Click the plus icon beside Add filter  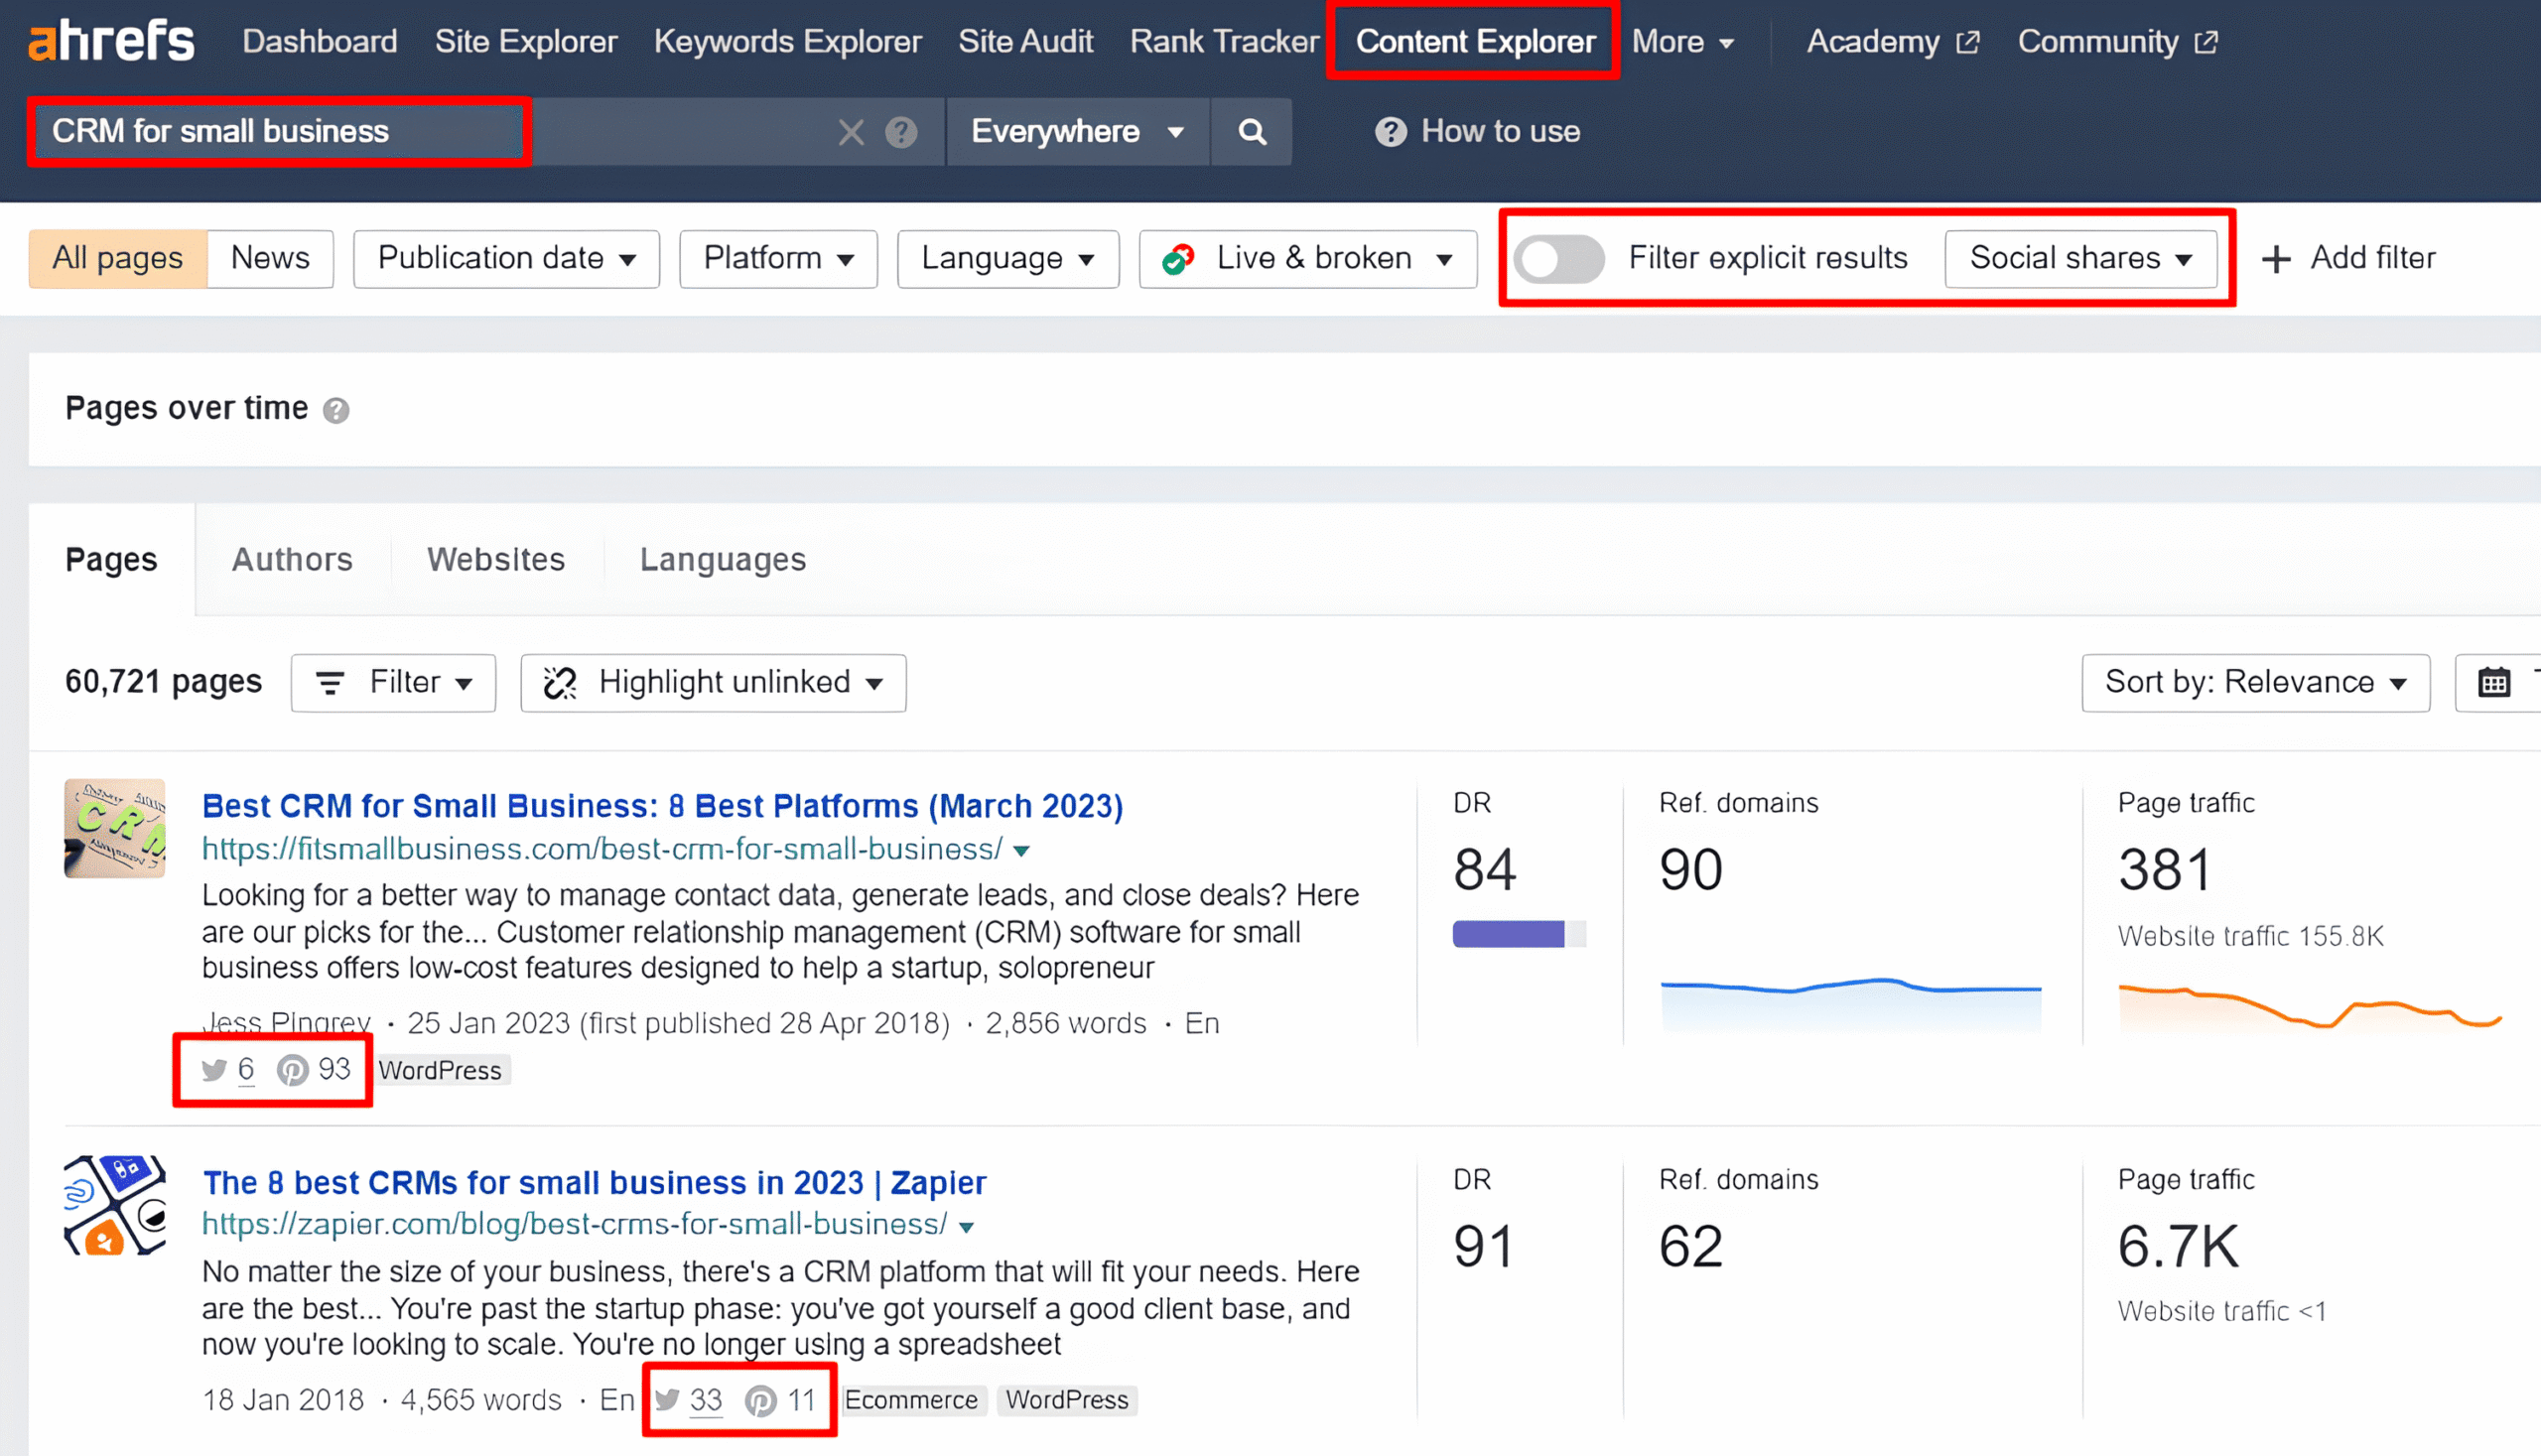click(x=2276, y=259)
